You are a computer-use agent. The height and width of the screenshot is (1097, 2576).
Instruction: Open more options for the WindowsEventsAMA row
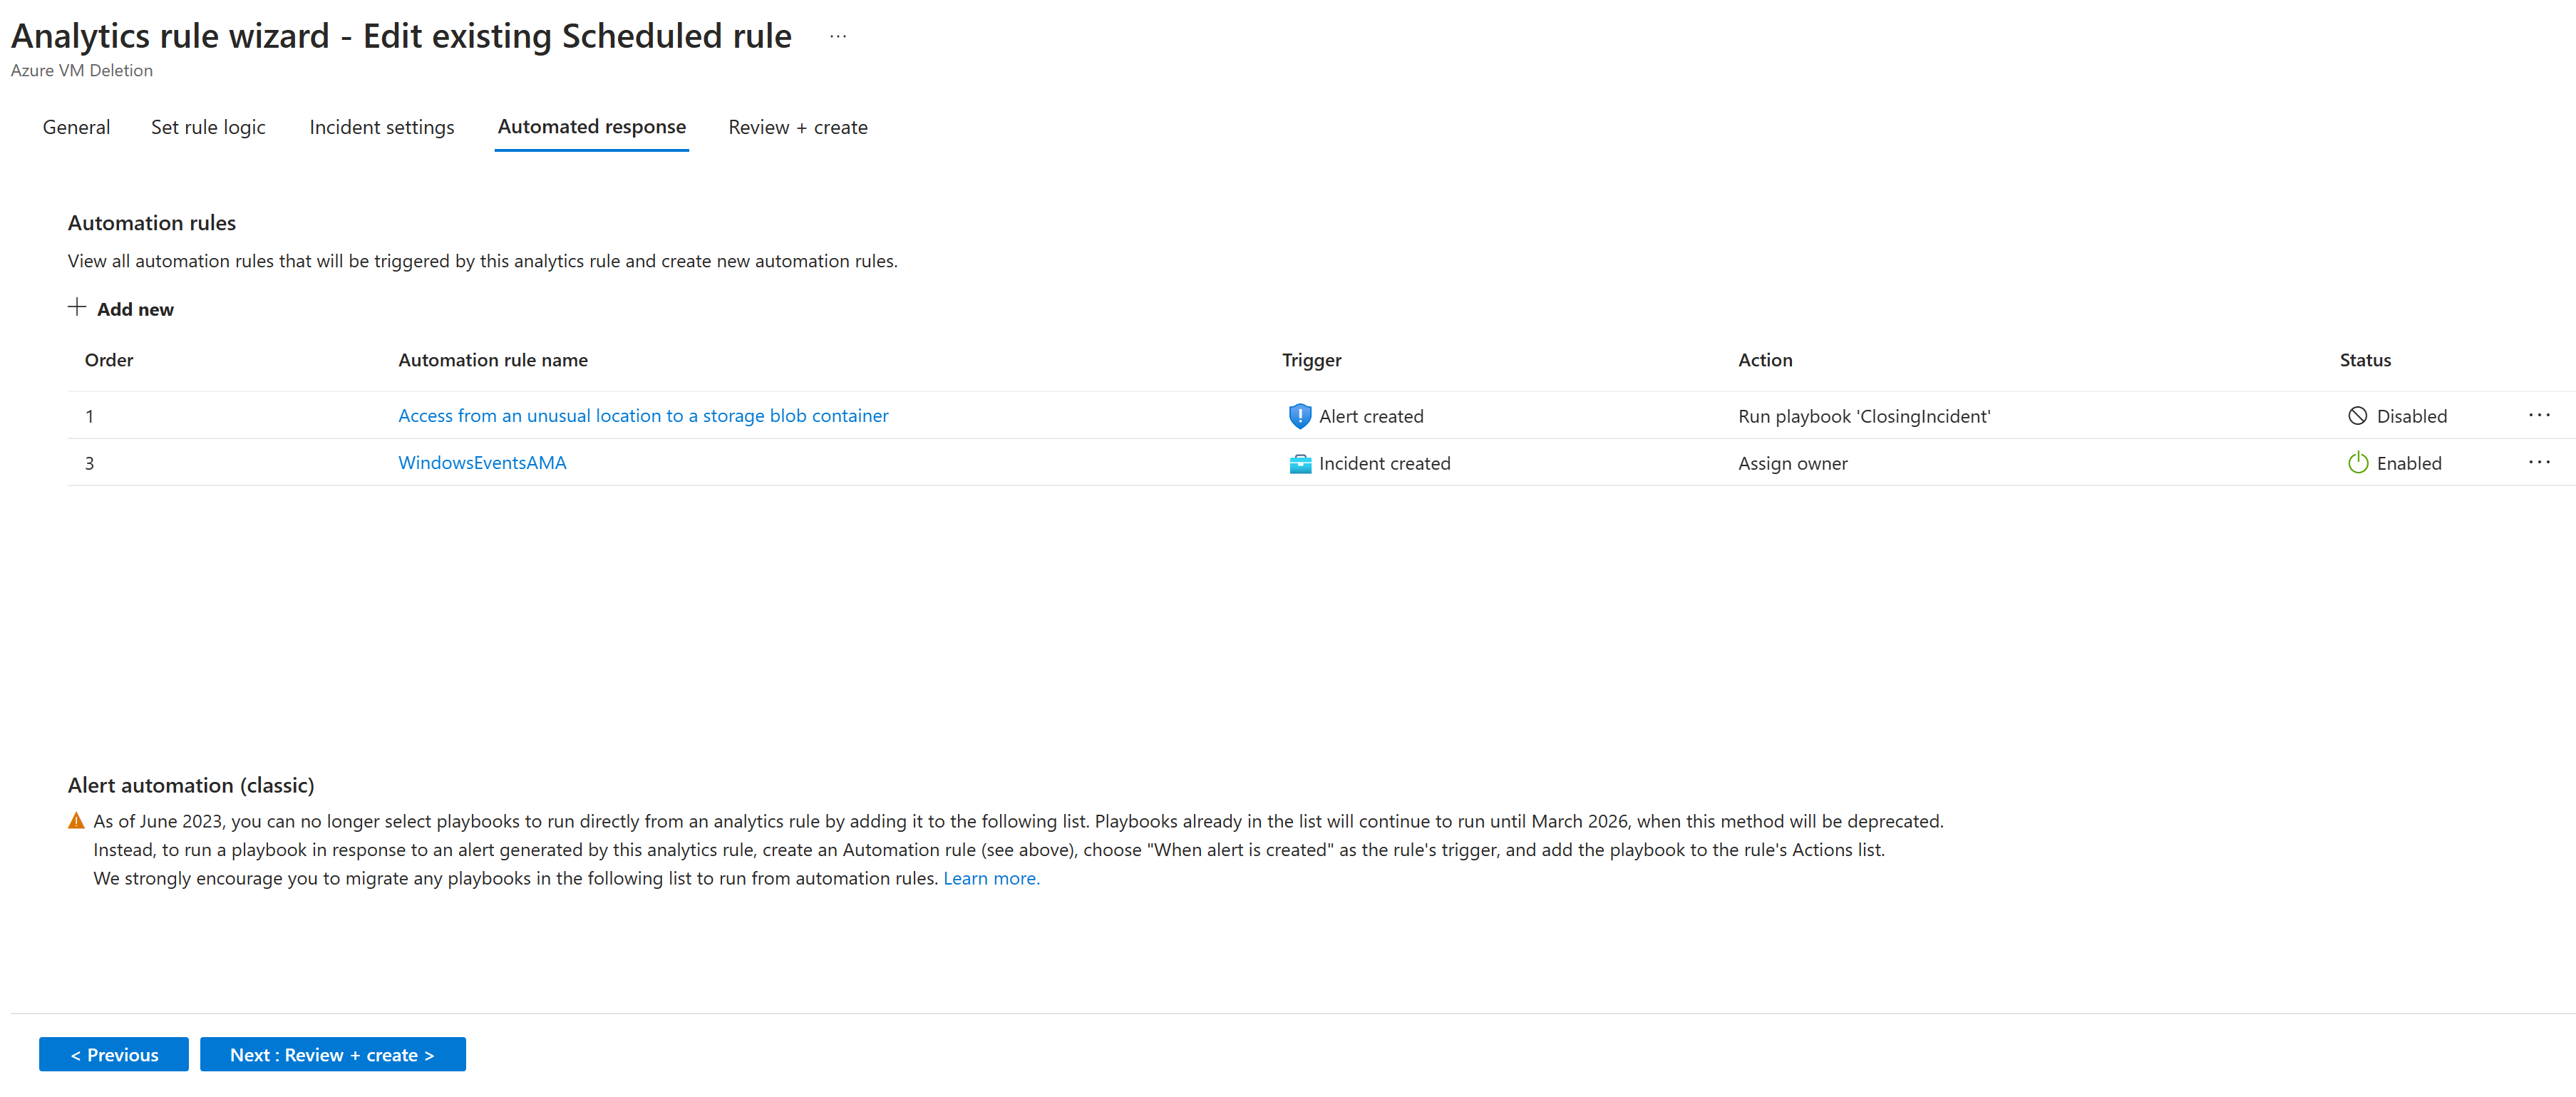click(x=2539, y=462)
